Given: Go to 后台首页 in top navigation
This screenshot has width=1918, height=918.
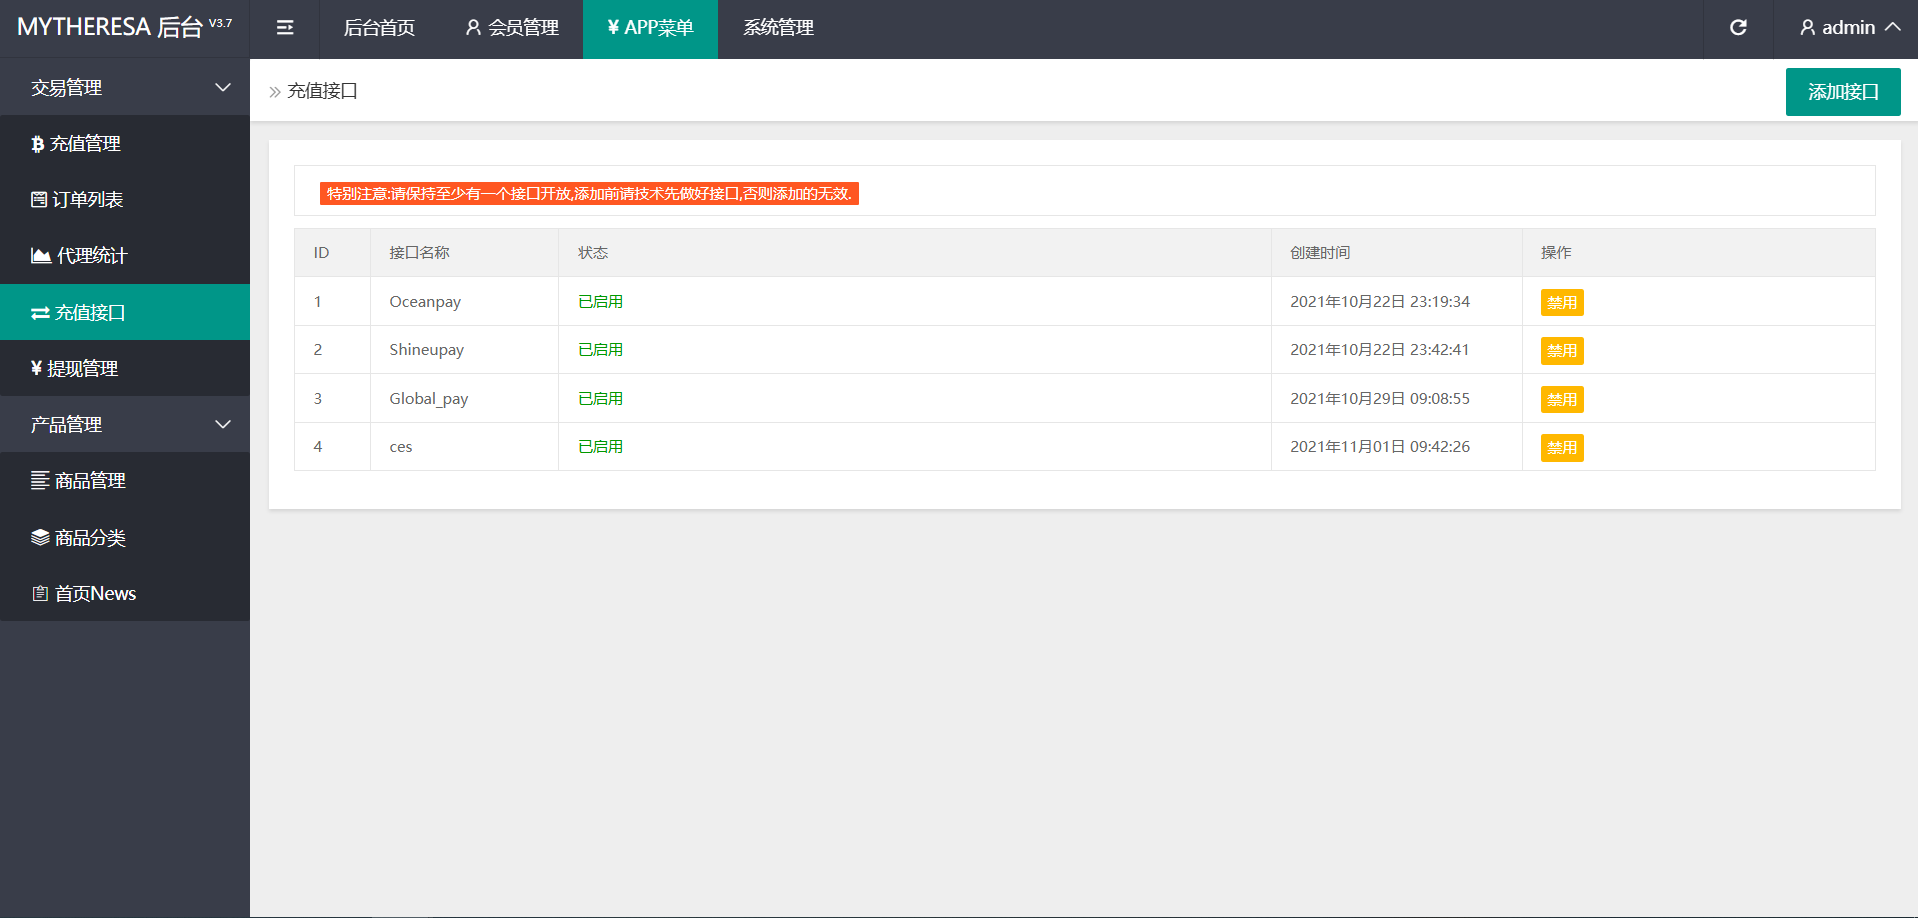Looking at the screenshot, I should [379, 28].
